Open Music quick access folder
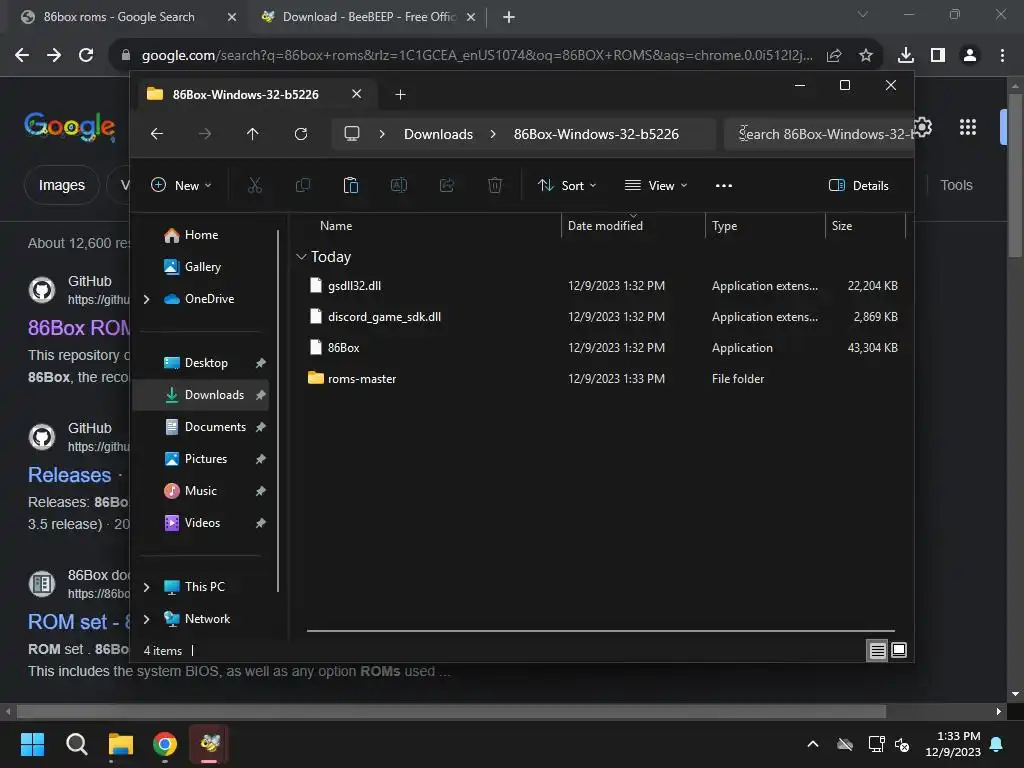 200,491
